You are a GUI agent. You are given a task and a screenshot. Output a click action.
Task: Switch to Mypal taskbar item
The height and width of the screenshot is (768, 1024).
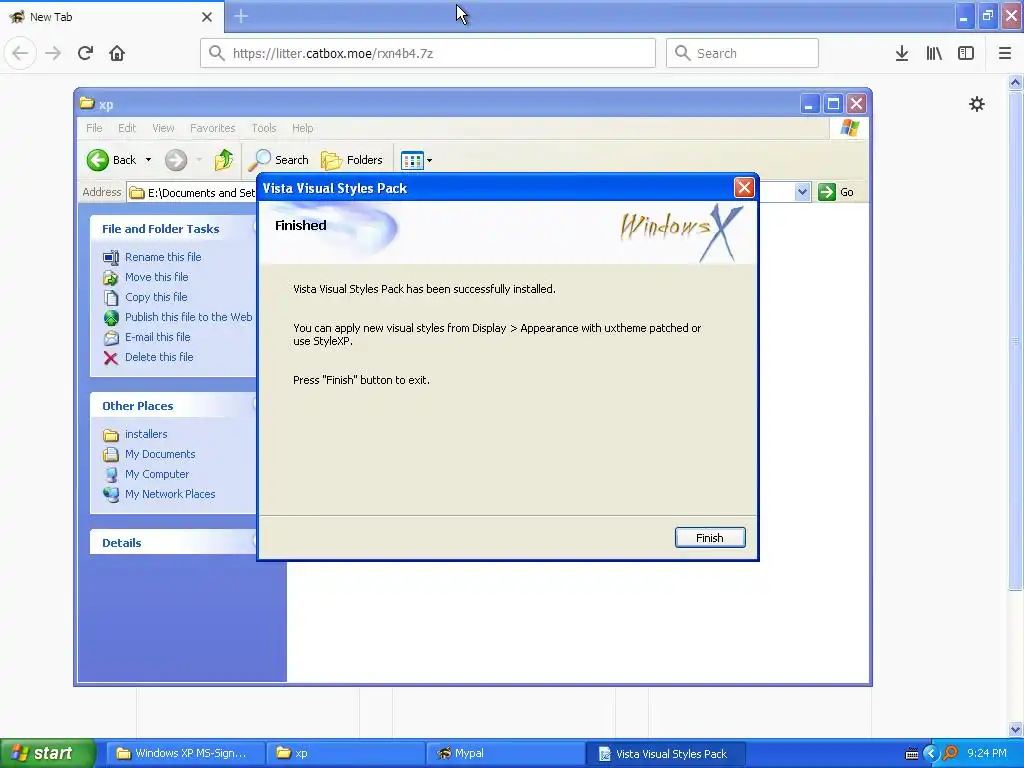[505, 753]
